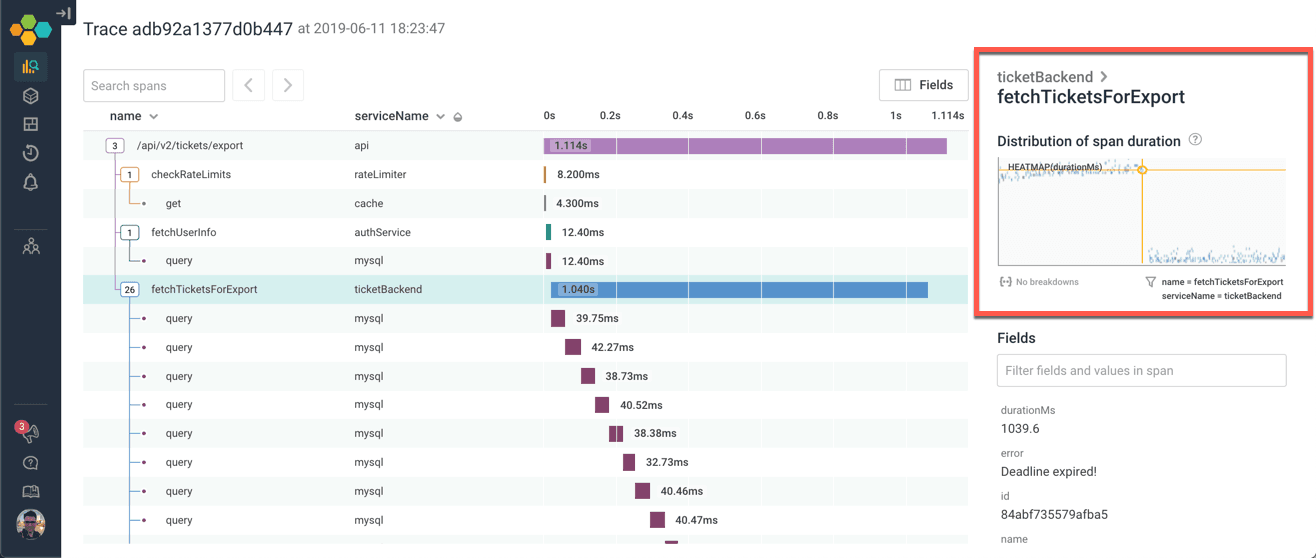The image size is (1316, 558).
Task: Go to next span search result
Action: click(x=287, y=86)
